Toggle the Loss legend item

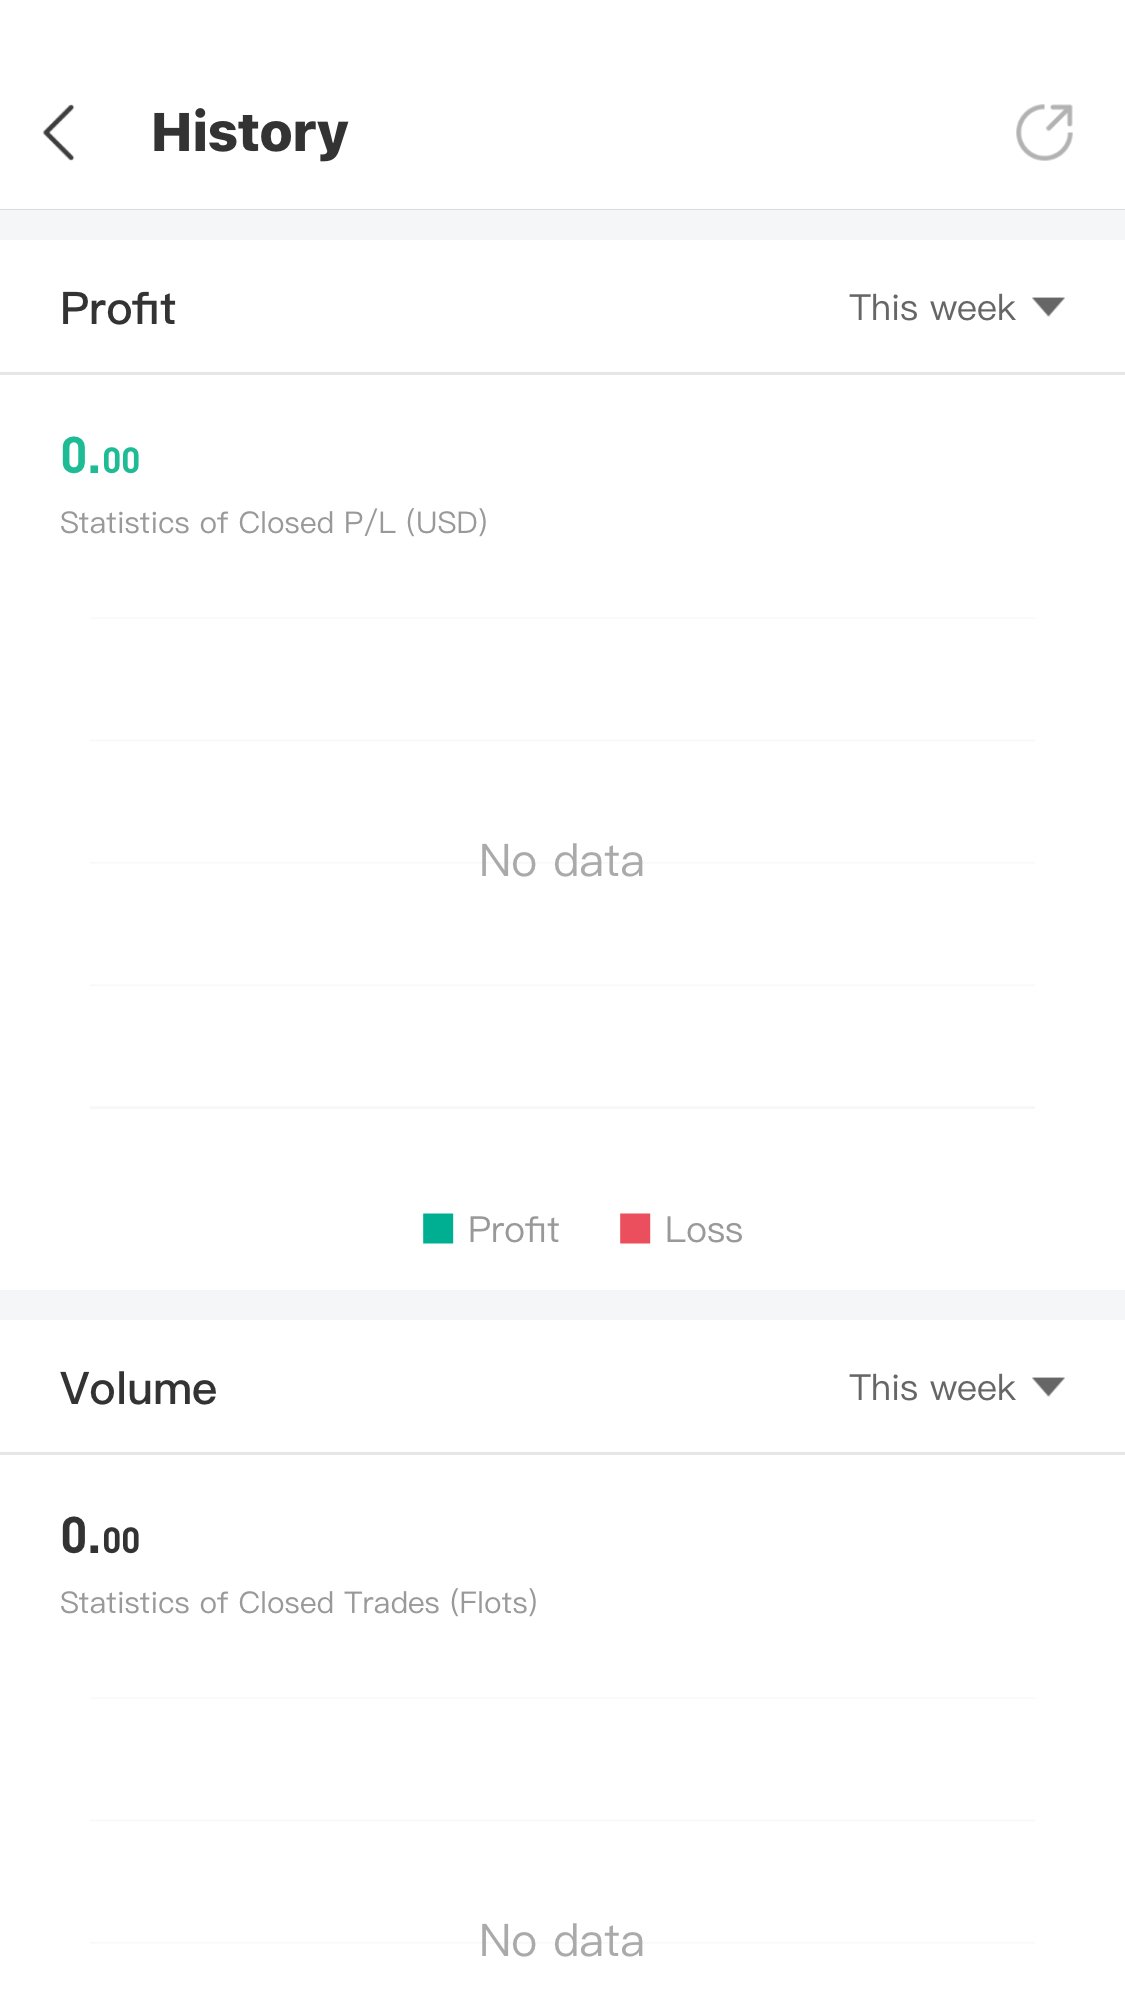click(x=681, y=1229)
